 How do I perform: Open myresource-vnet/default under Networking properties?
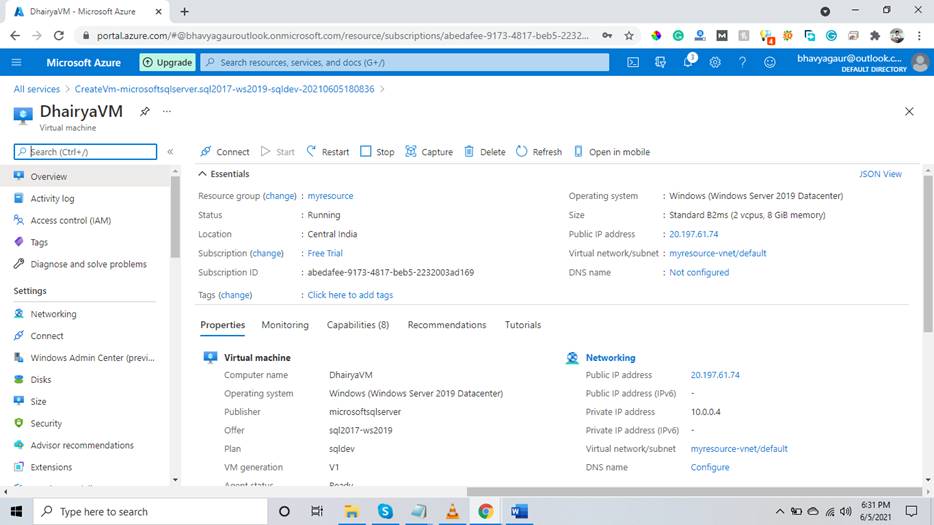pyautogui.click(x=739, y=449)
